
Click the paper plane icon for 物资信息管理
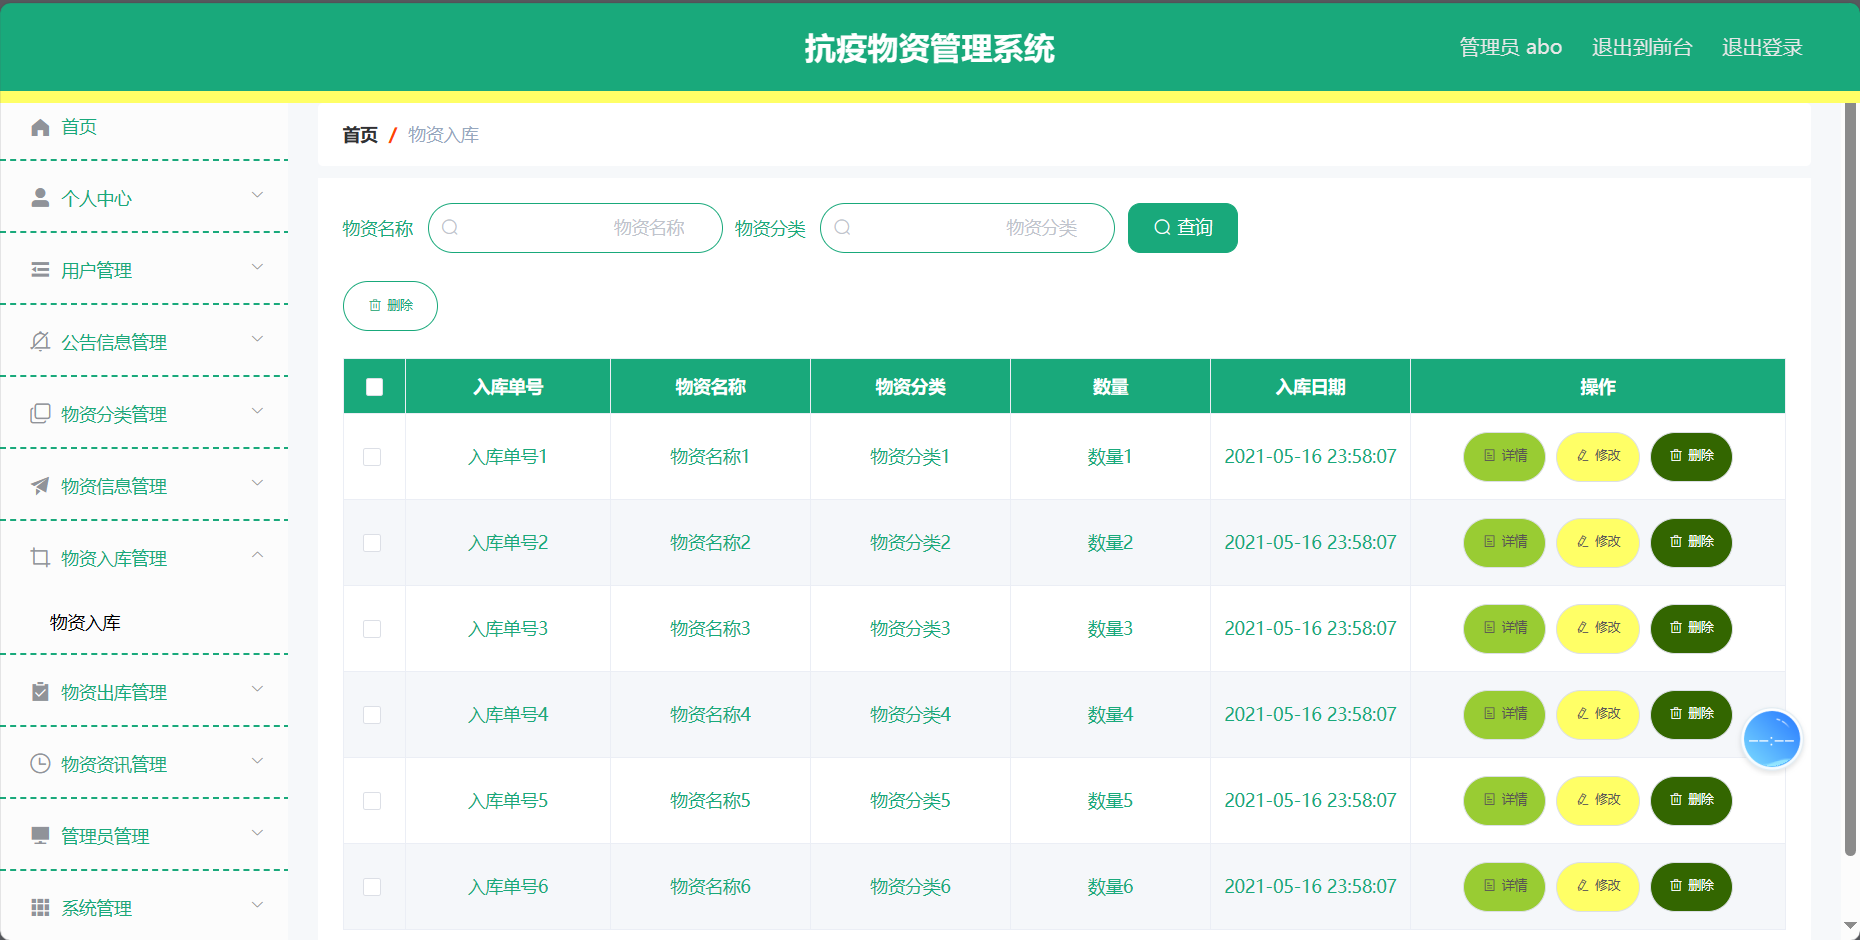click(40, 486)
